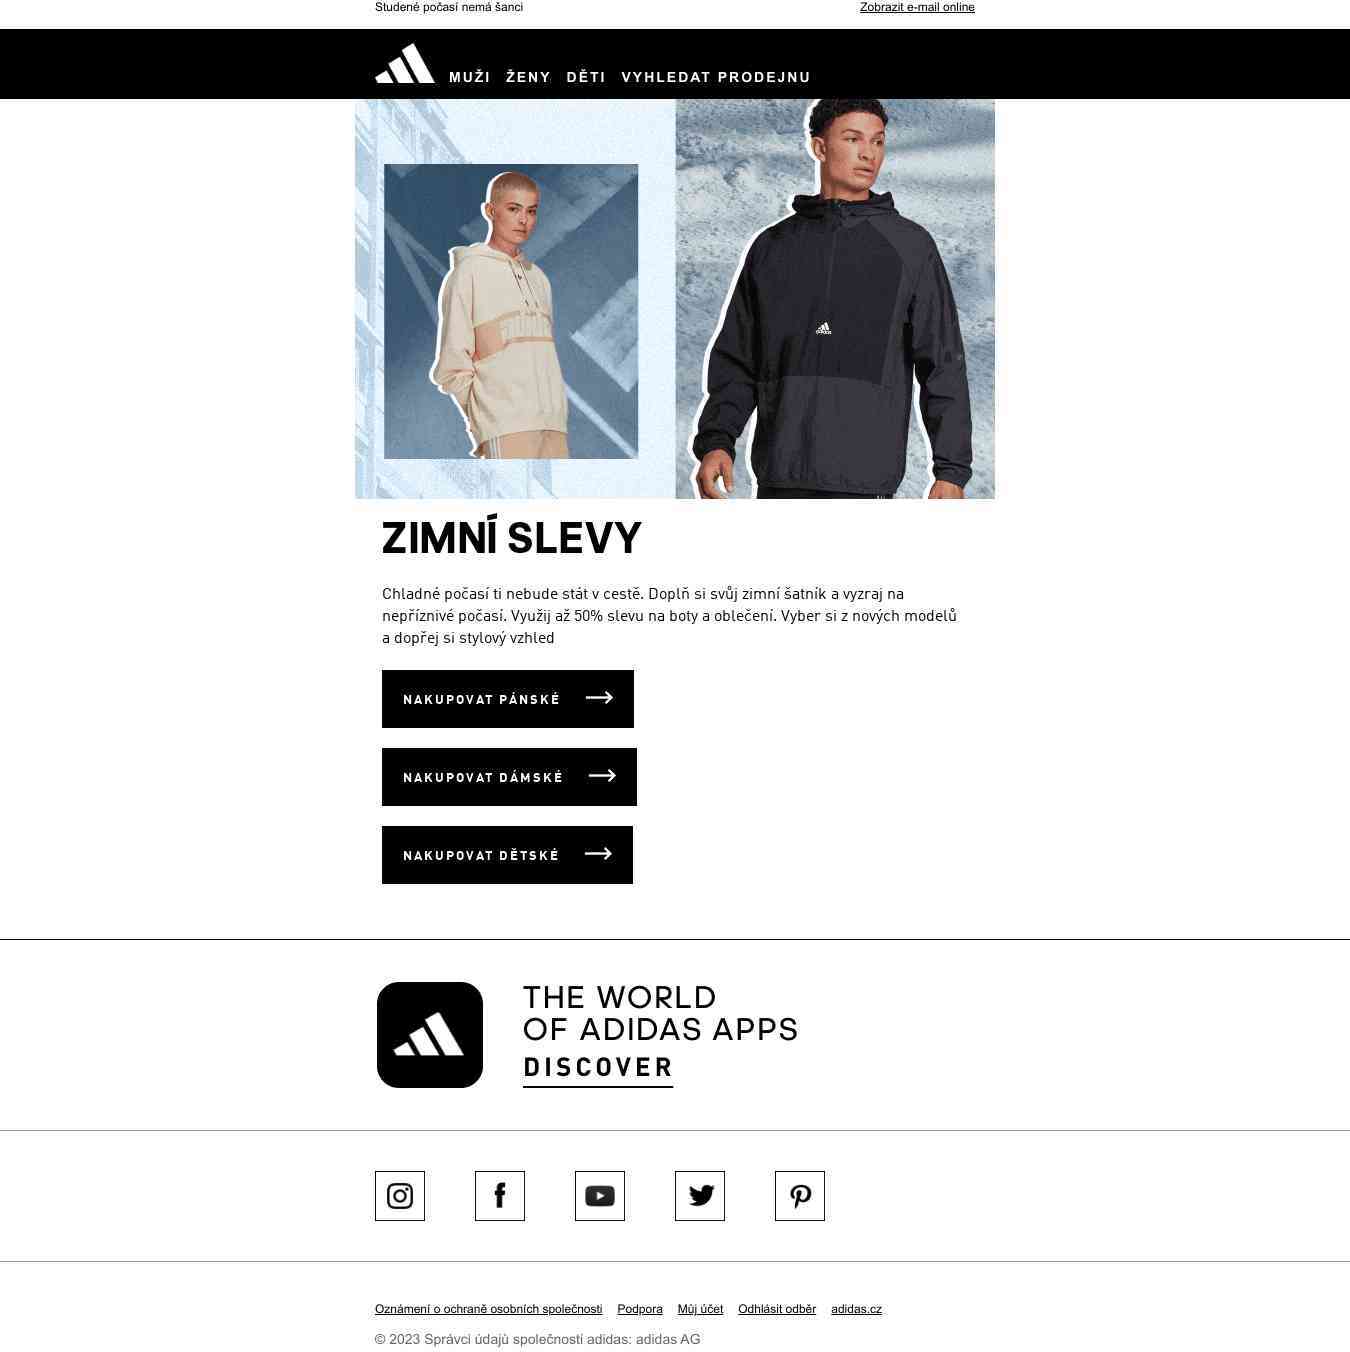Select DĚTI in the navigation bar
This screenshot has width=1350, height=1352.
[586, 77]
